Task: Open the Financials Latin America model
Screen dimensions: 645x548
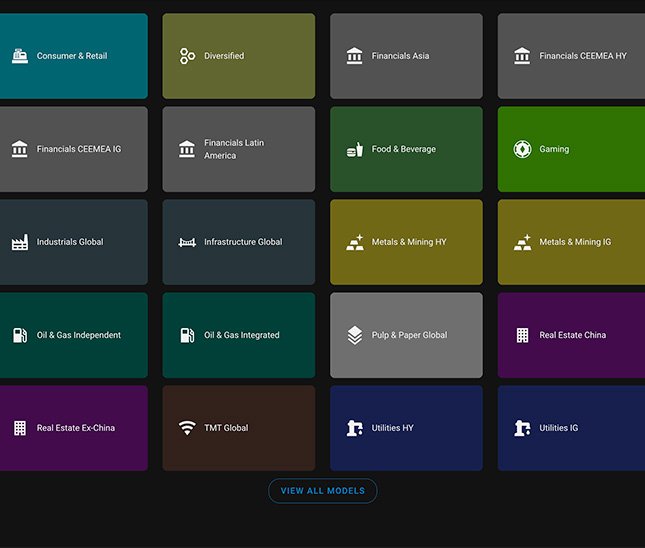Action: pos(238,149)
